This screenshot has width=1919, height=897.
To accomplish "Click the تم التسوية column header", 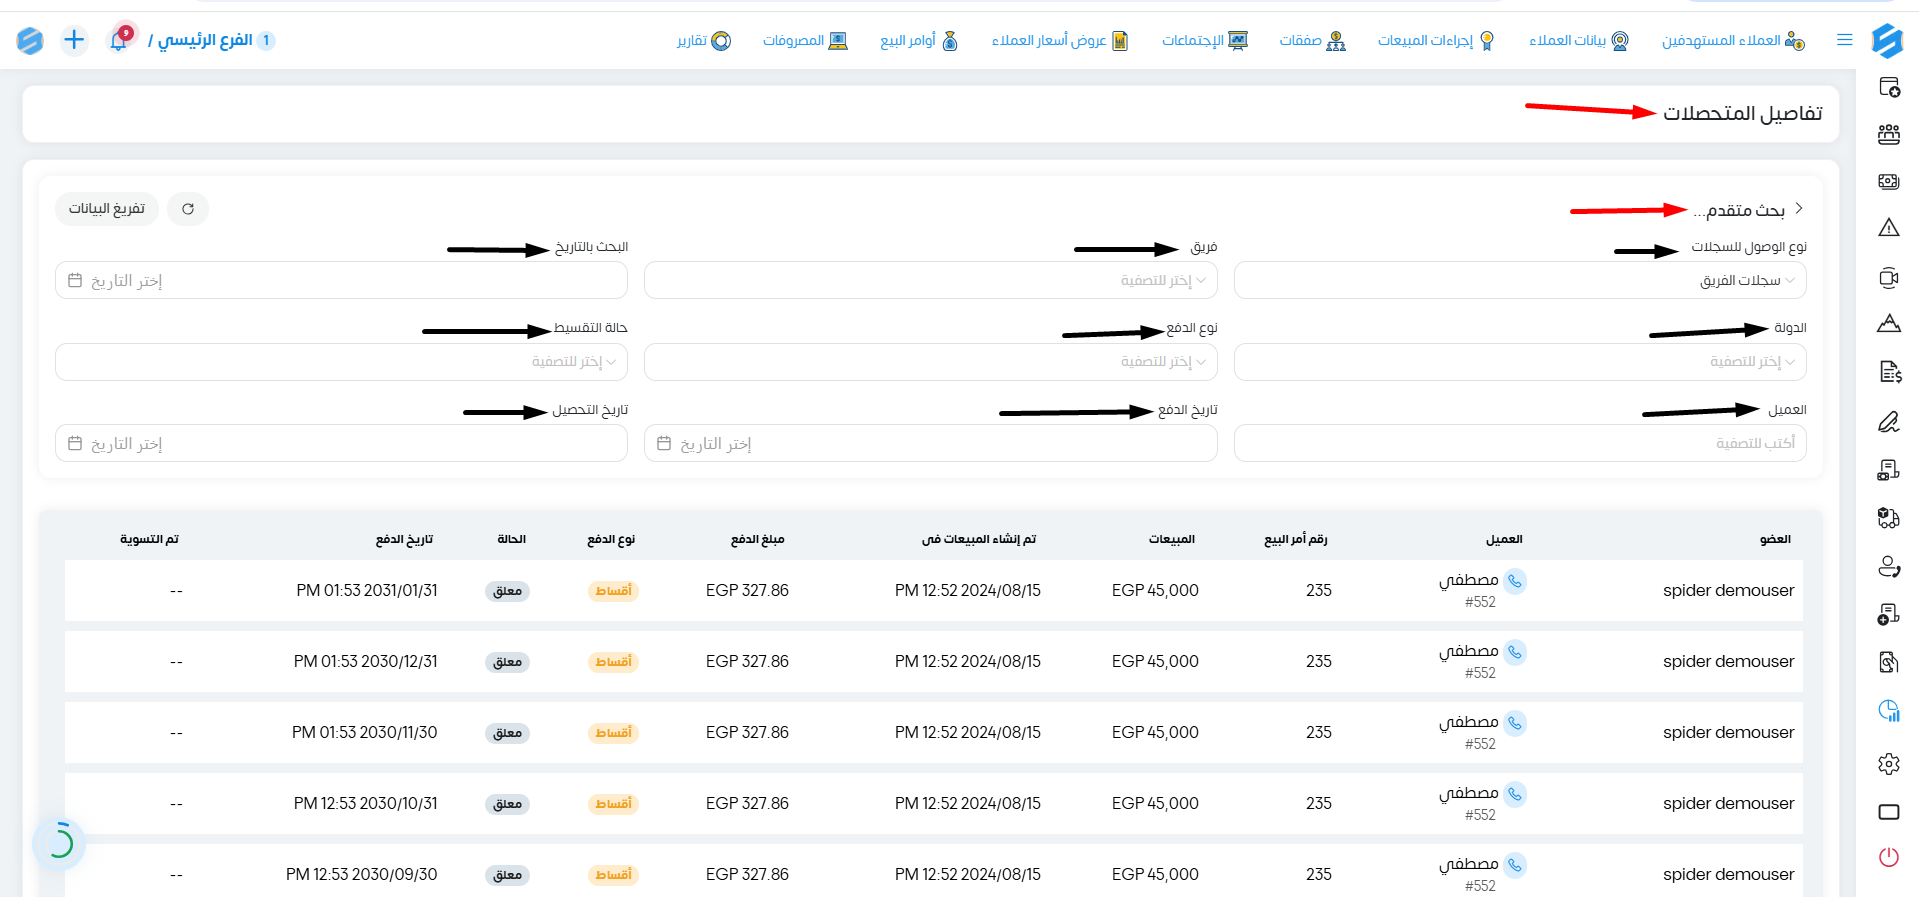I will click(x=149, y=539).
